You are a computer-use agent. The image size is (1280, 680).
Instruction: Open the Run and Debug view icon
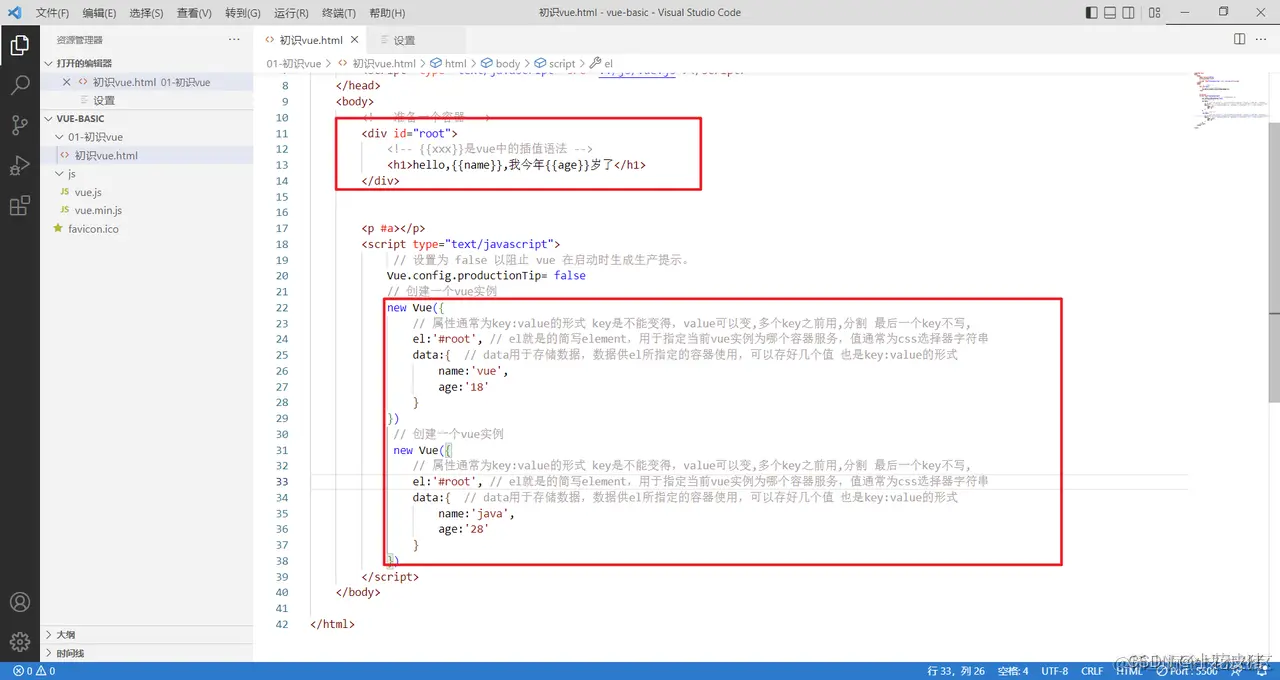tap(19, 166)
